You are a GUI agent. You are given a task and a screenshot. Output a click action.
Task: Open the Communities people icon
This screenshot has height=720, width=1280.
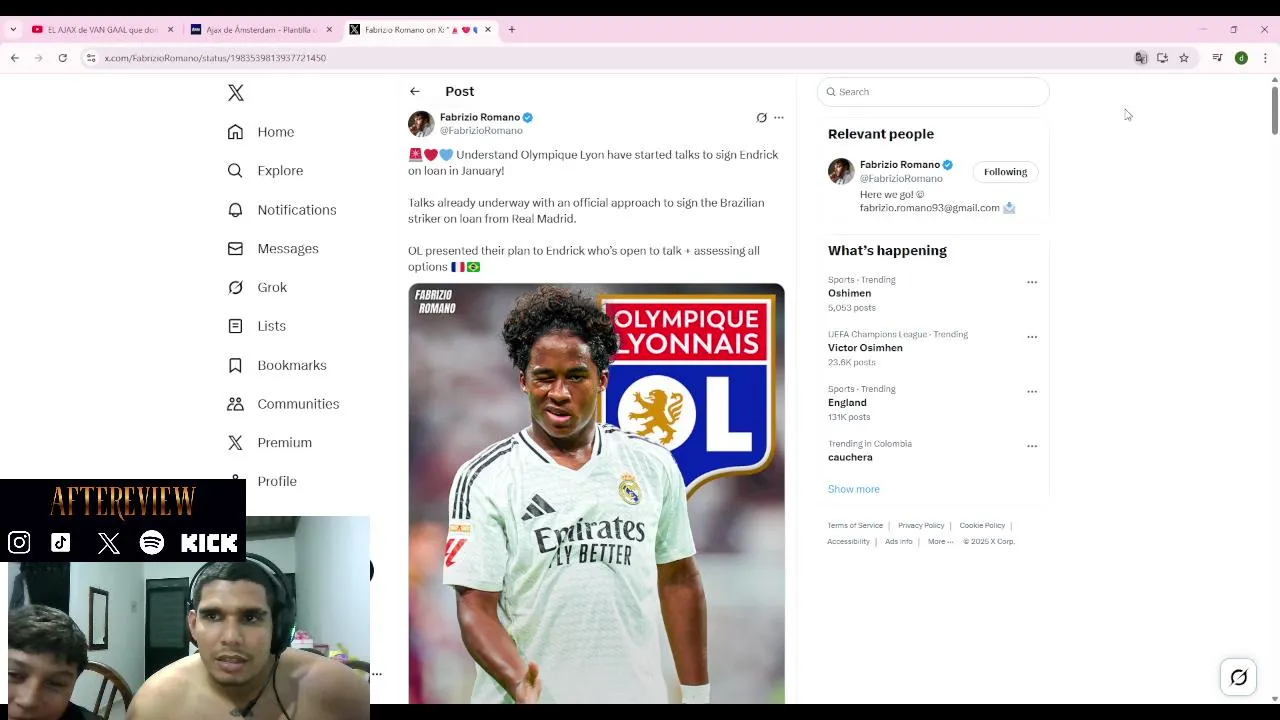point(235,404)
